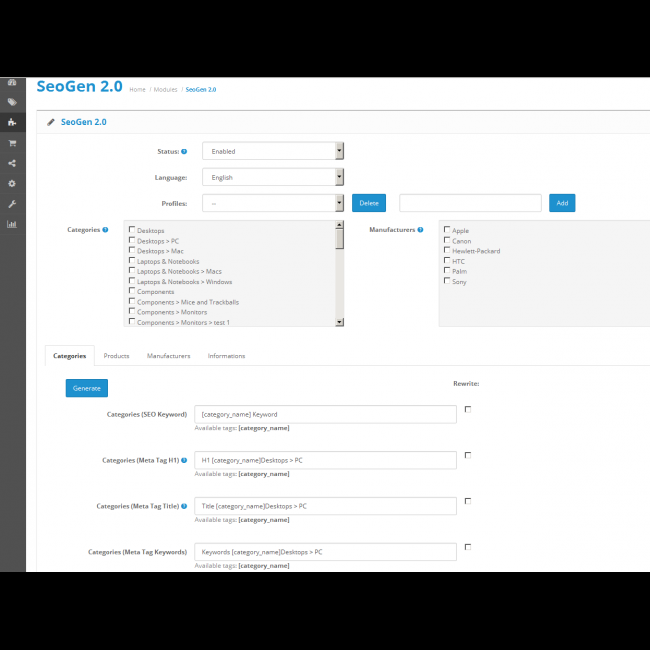Expand the Language dropdown
Viewport: 650px width, 650px height.
pyautogui.click(x=273, y=177)
